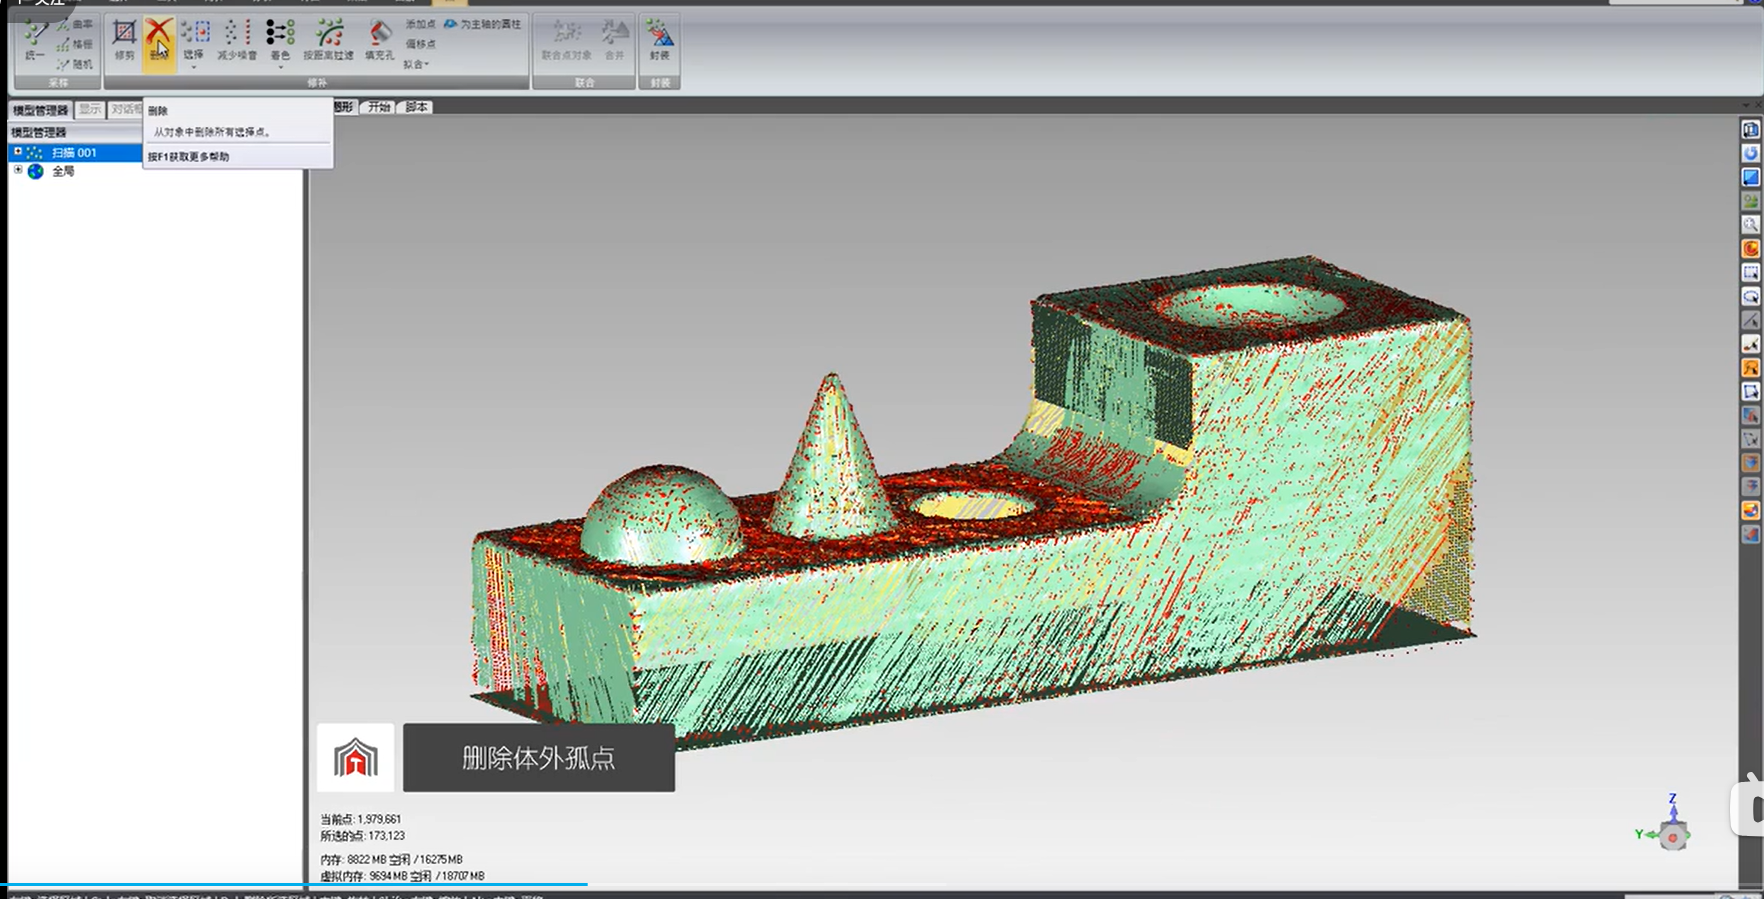Image resolution: width=1764 pixels, height=899 pixels.
Task: Click the Wrap (封装) tool
Action: pos(659,41)
